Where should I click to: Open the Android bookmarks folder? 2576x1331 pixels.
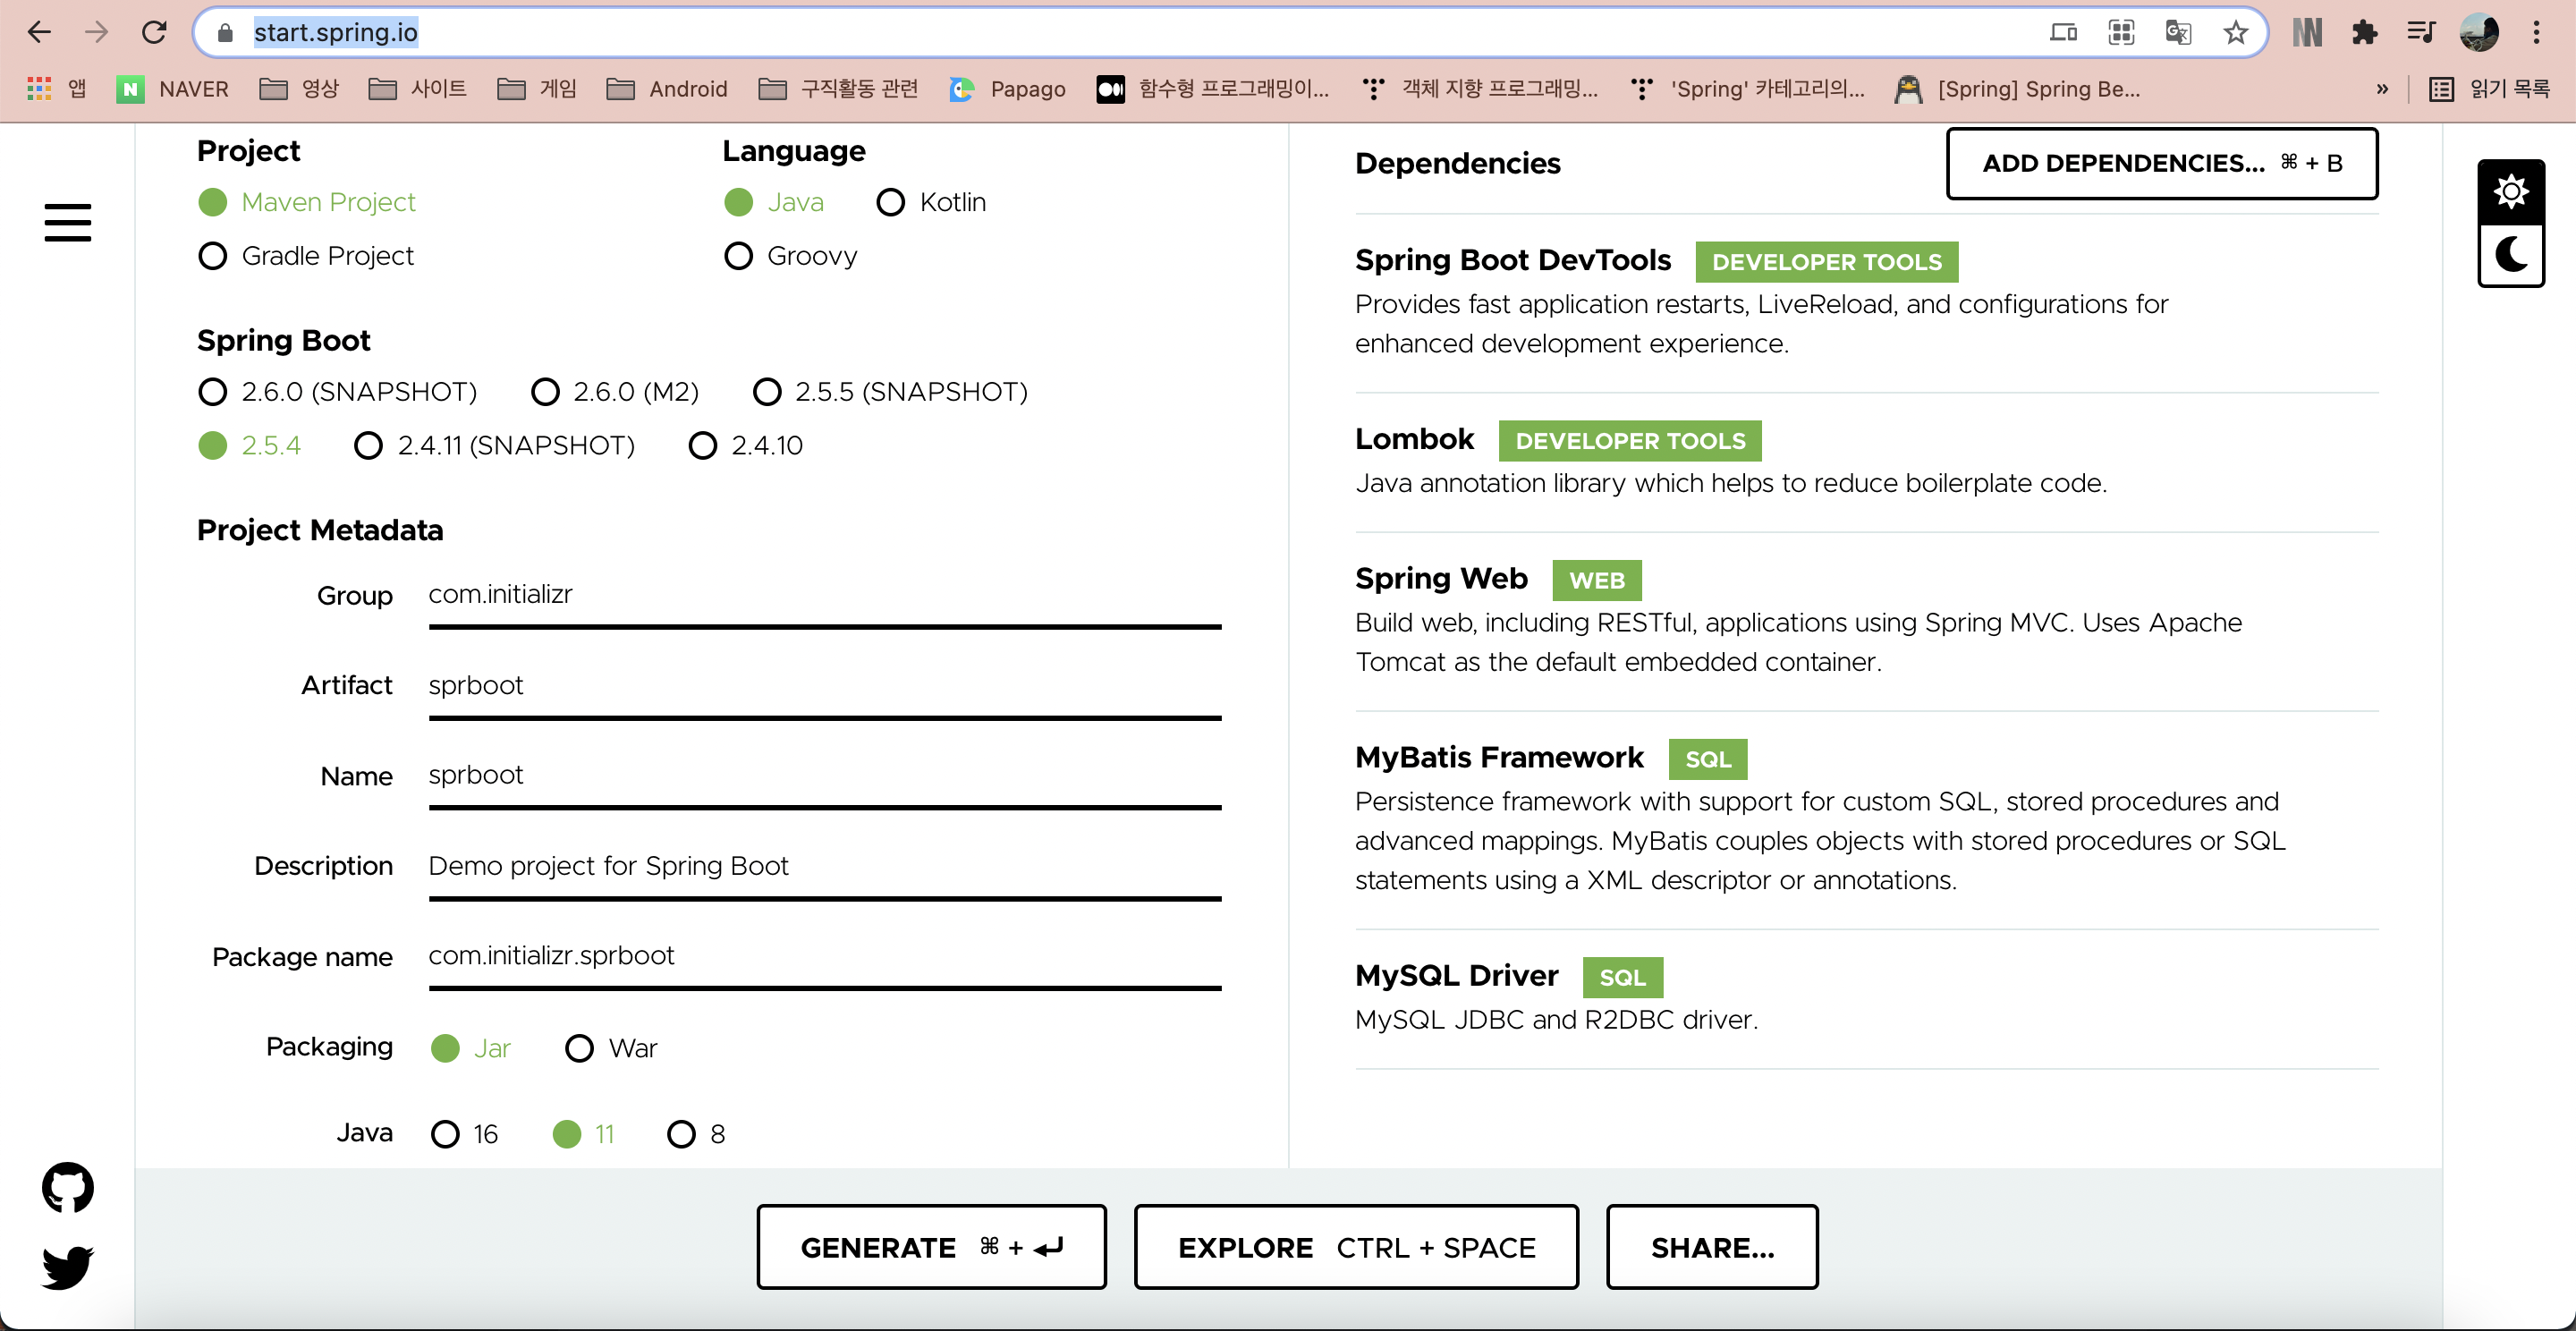(667, 89)
